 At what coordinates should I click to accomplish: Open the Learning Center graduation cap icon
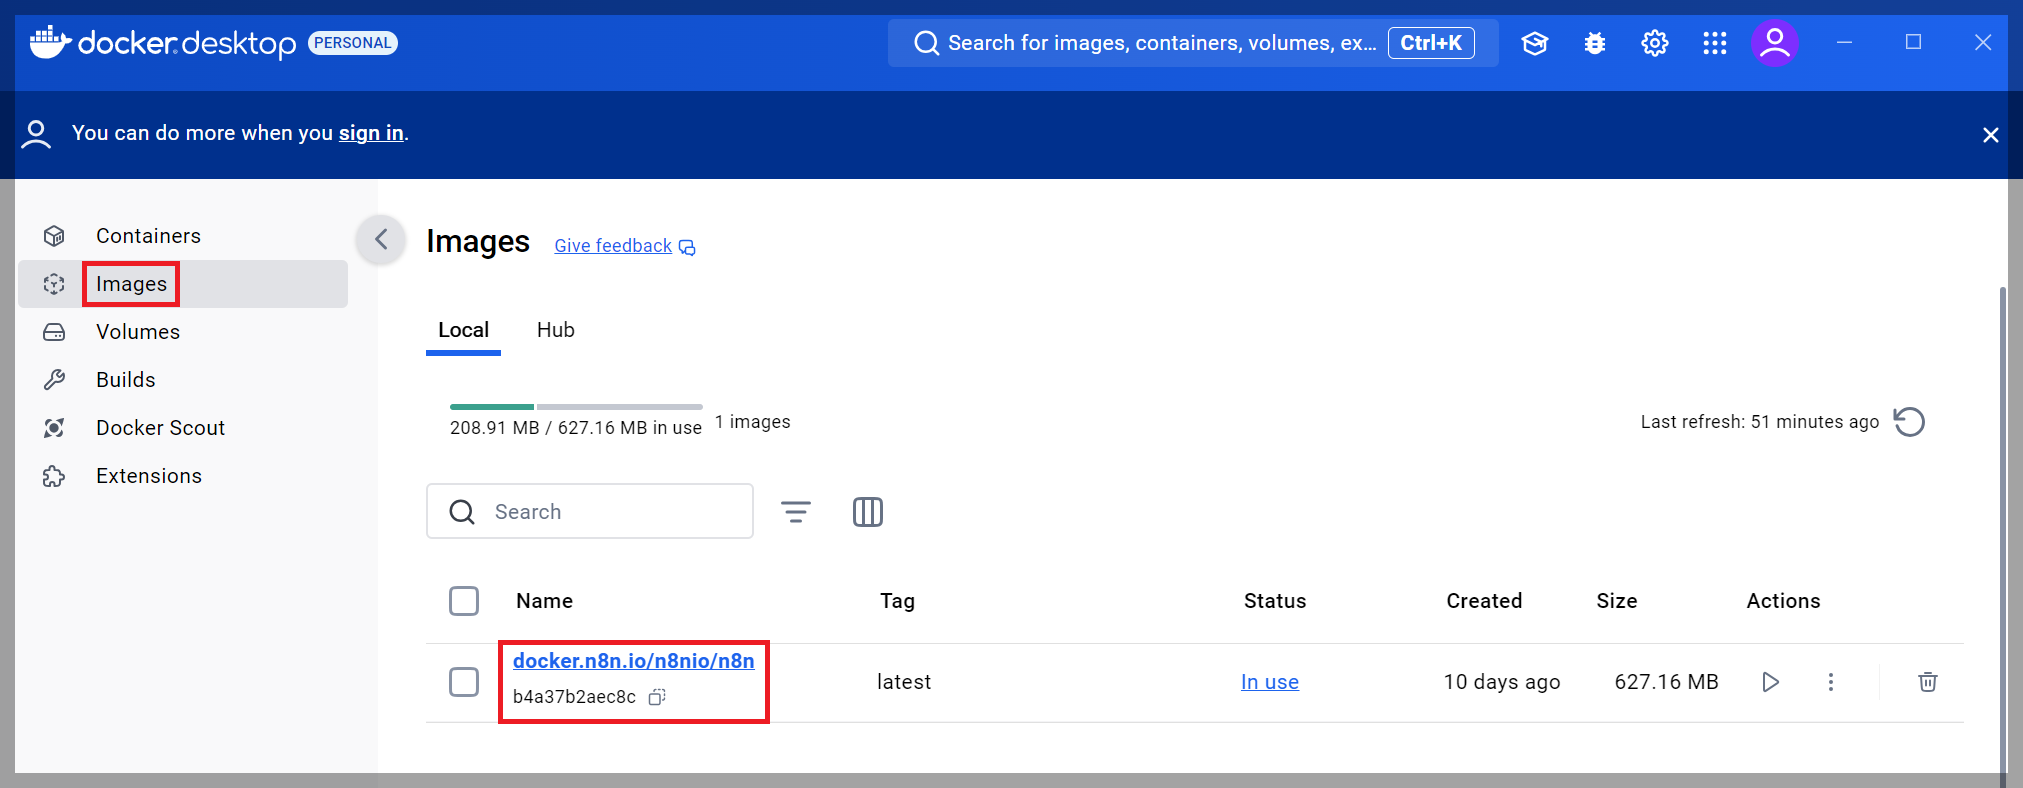pos(1535,43)
